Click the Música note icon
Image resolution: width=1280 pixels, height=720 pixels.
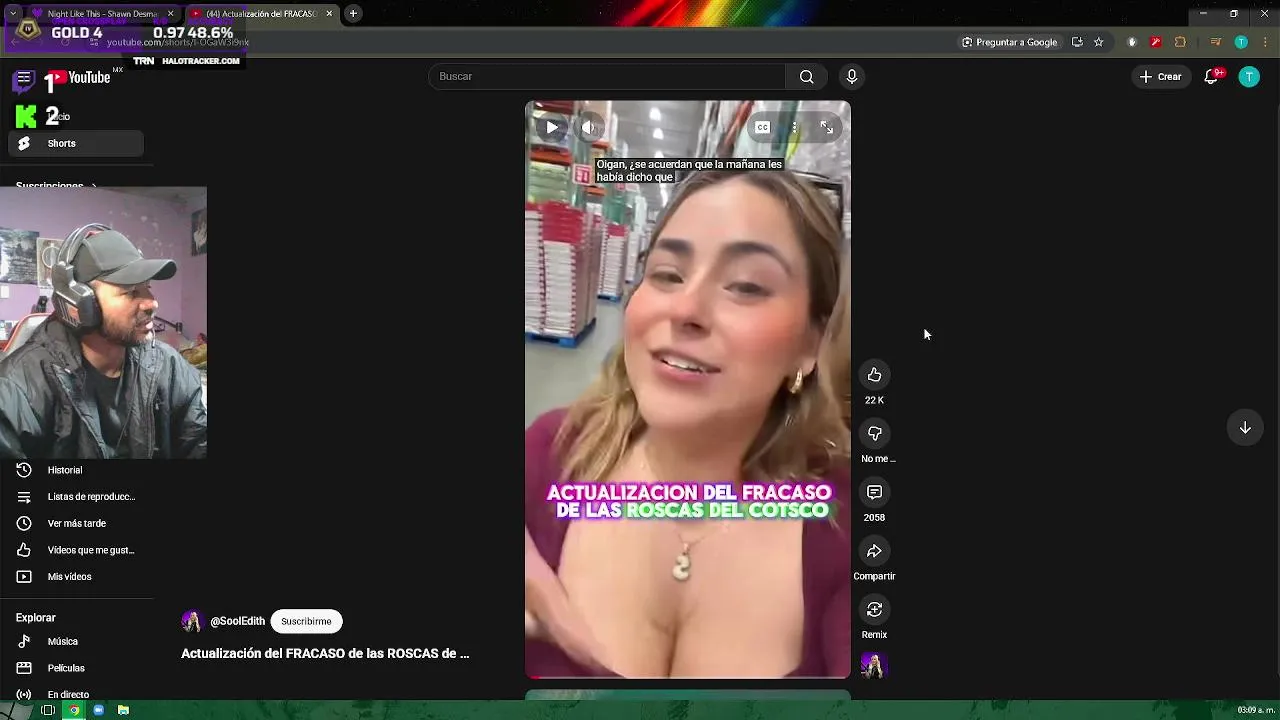[x=24, y=642]
